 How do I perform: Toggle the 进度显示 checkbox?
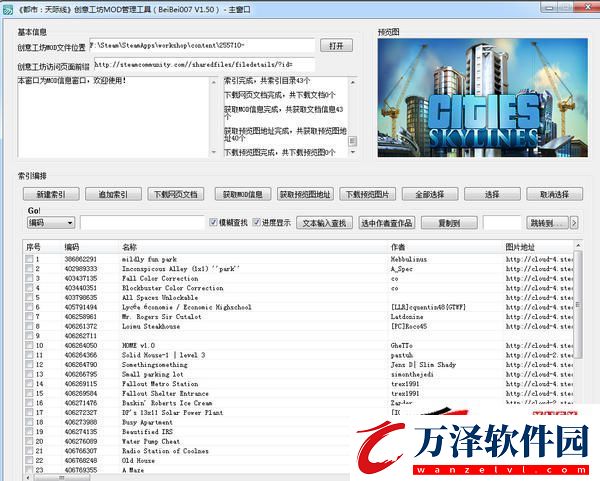(x=256, y=222)
